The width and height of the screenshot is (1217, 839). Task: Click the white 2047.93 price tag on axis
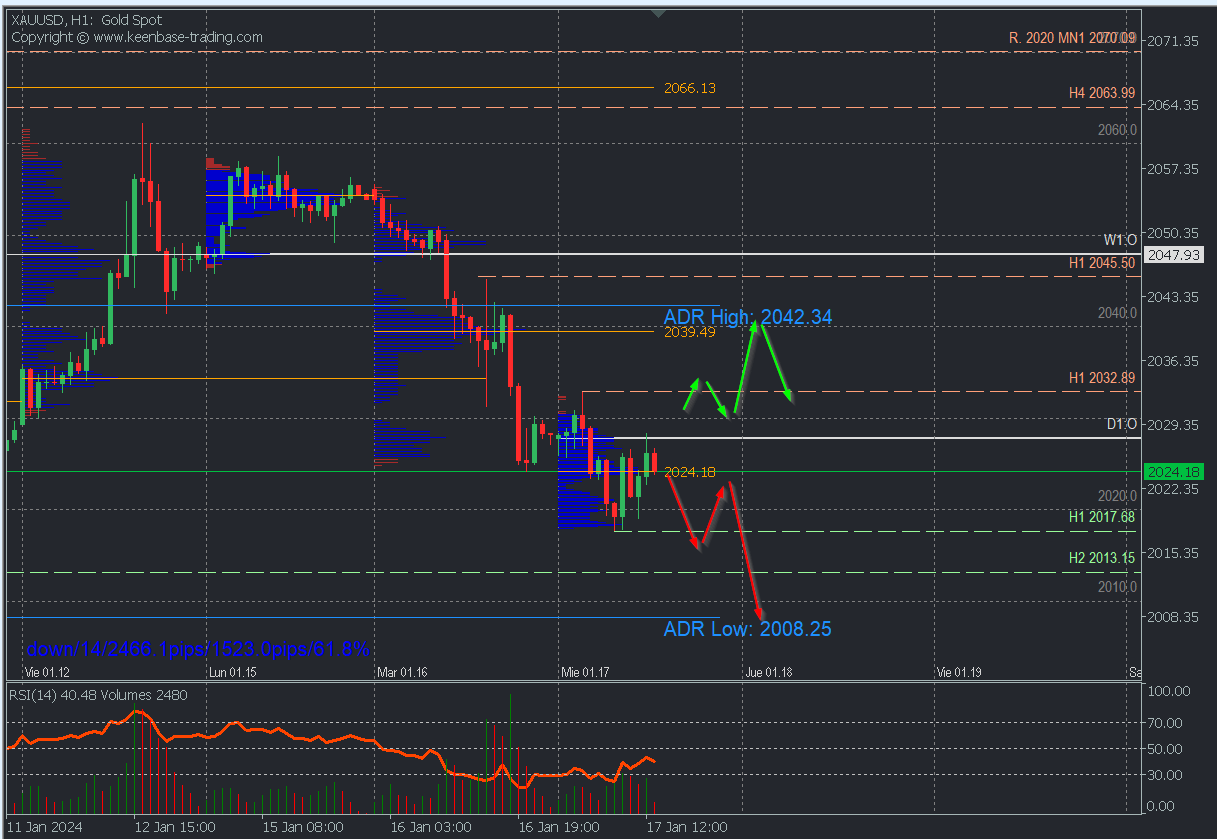1173,255
